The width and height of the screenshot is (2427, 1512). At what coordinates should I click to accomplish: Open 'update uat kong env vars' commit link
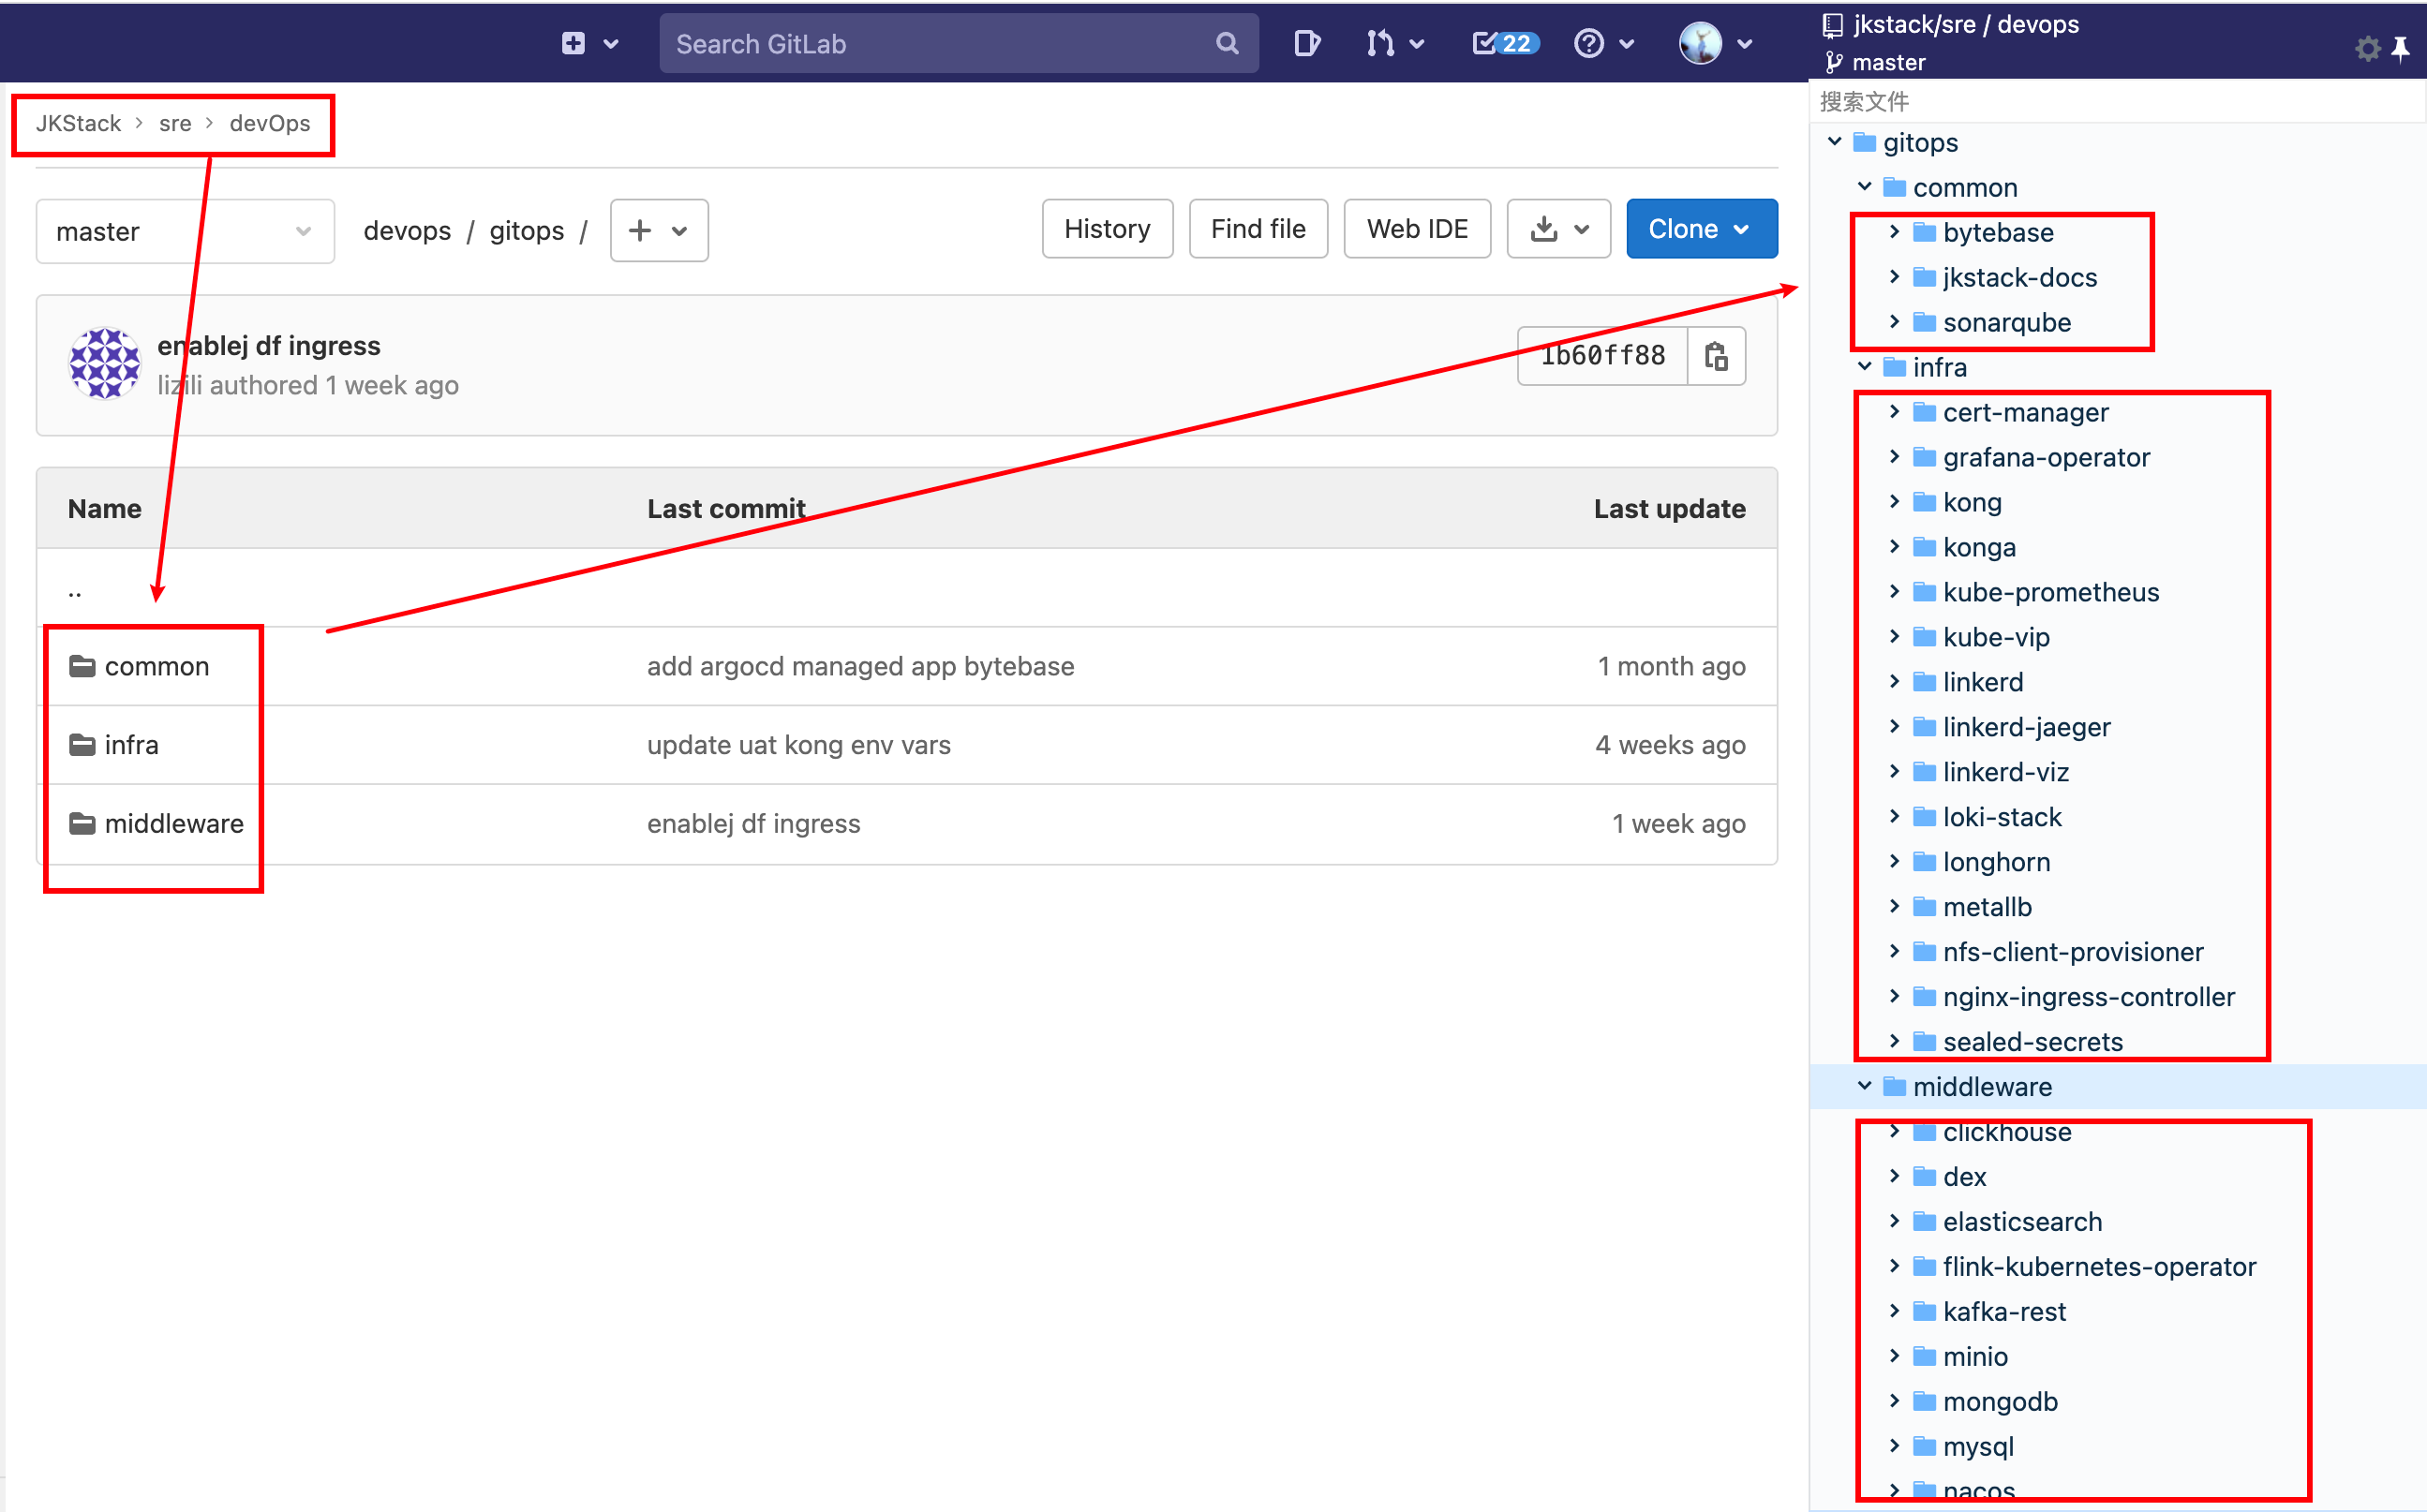click(798, 745)
